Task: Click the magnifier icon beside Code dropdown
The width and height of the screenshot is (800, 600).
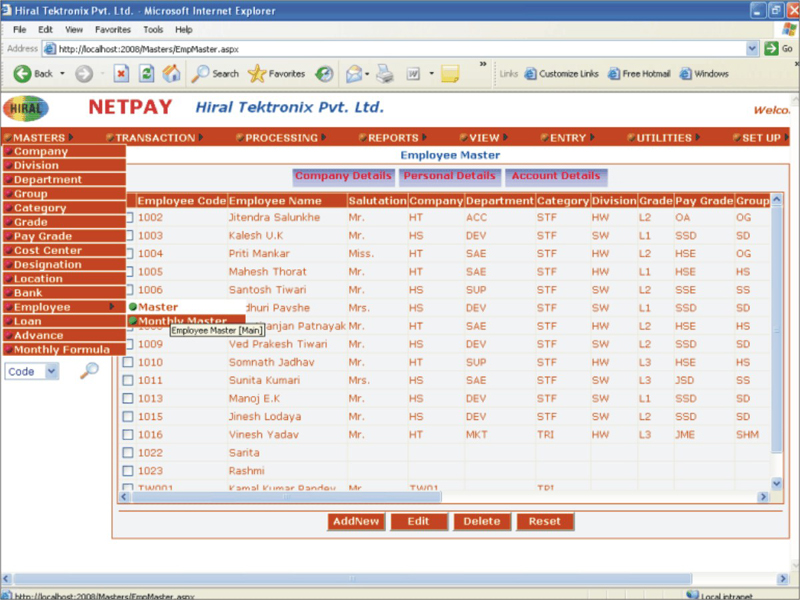Action: point(89,370)
